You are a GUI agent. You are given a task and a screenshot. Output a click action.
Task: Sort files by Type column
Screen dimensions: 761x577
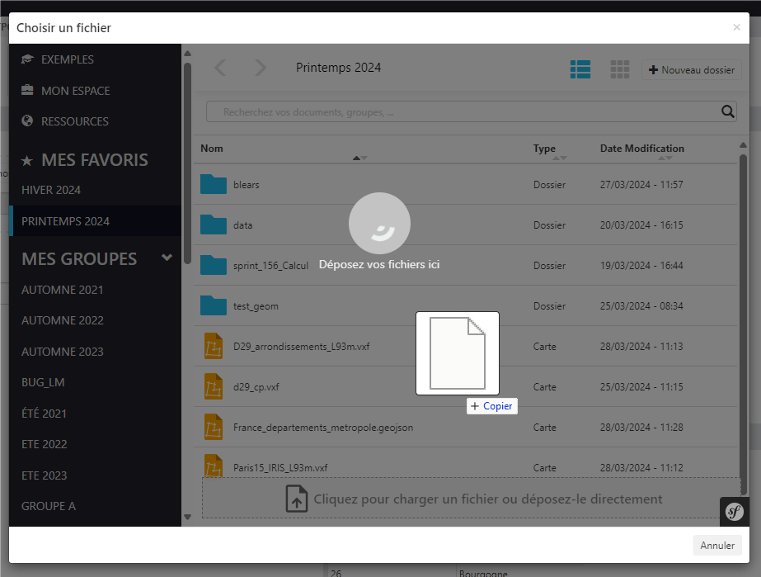click(x=544, y=149)
